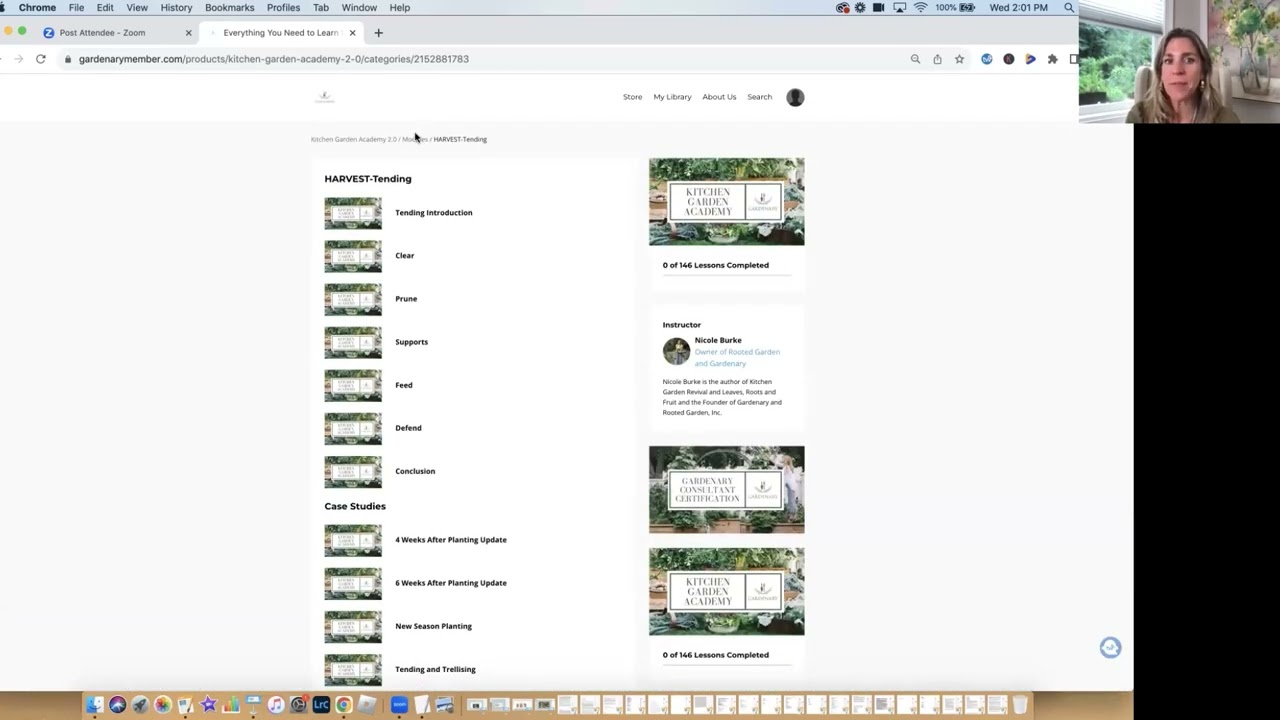Open the Bookmarks menu
This screenshot has width=1280, height=720.
[229, 7]
